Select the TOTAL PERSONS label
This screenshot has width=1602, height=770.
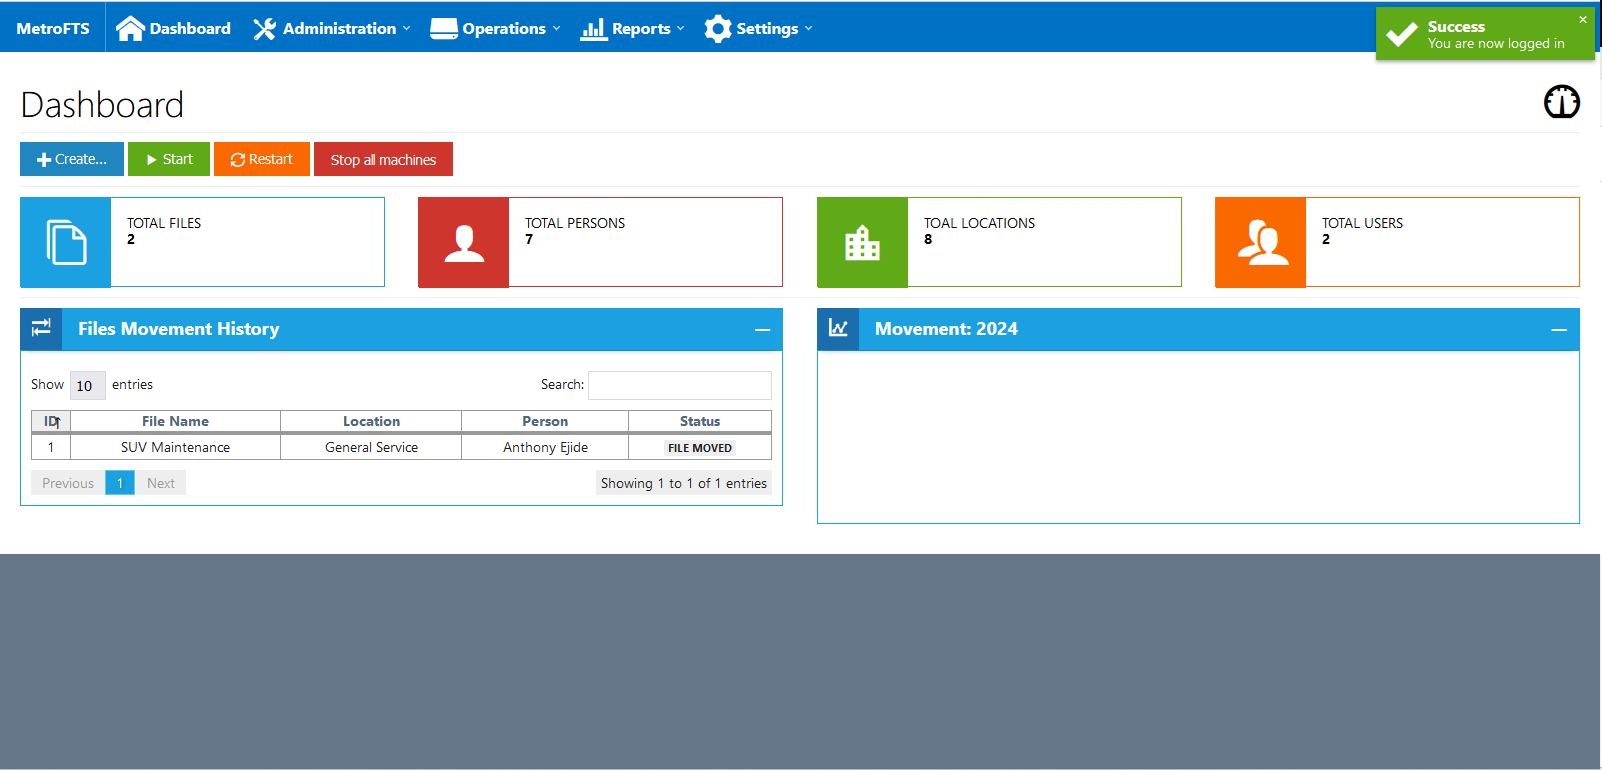pos(575,223)
